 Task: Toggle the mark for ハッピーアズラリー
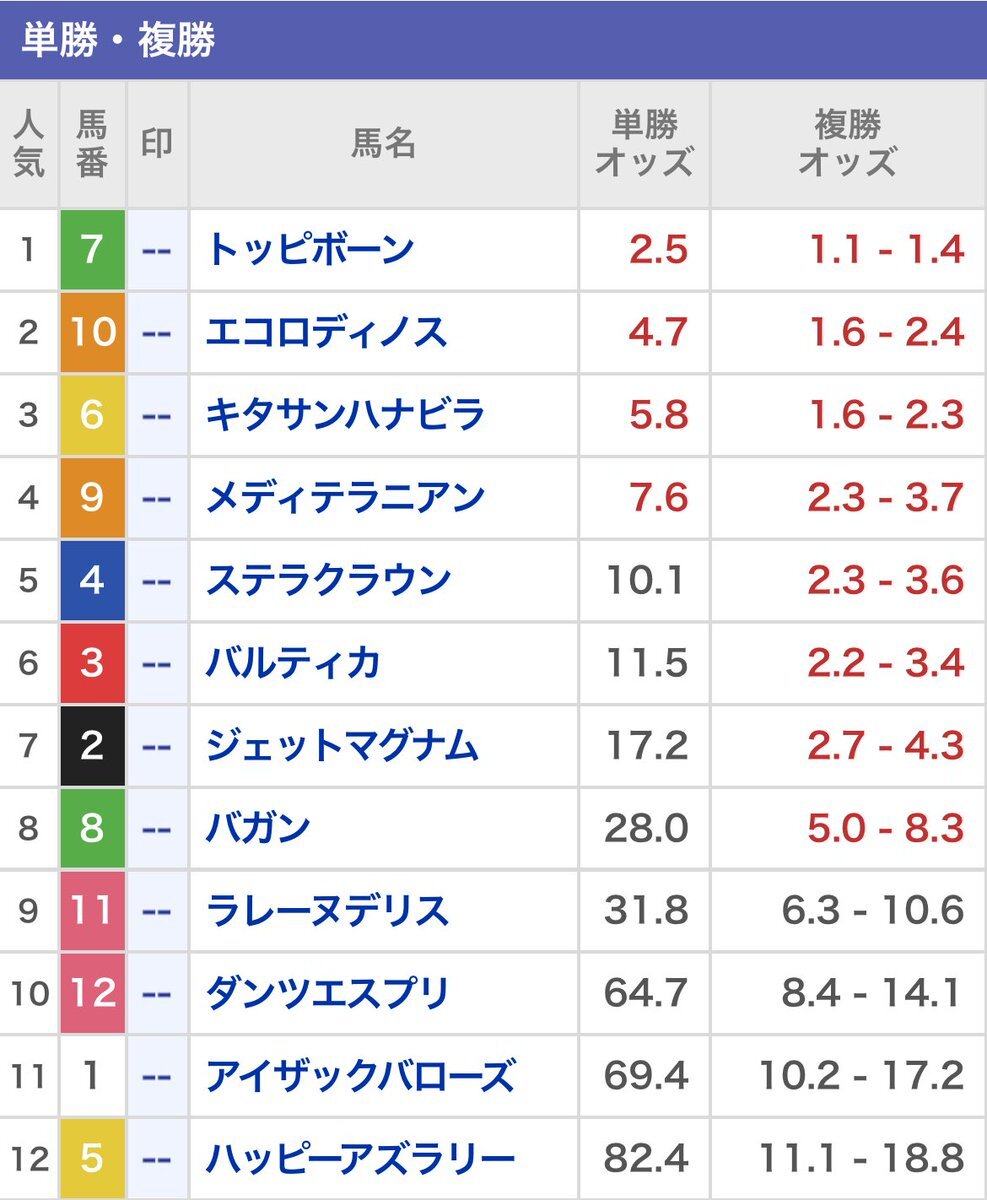pyautogui.click(x=156, y=1157)
